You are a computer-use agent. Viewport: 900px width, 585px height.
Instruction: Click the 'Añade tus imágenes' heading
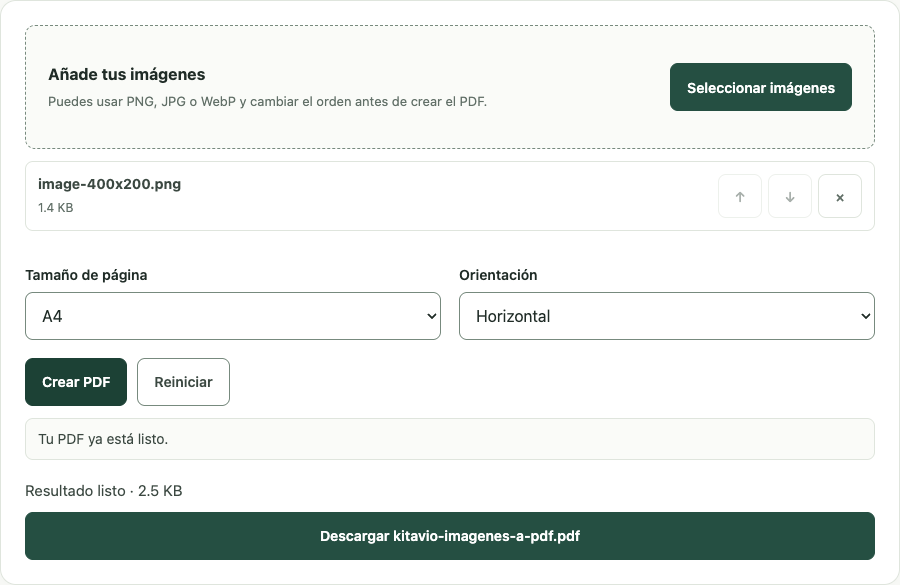coord(127,75)
